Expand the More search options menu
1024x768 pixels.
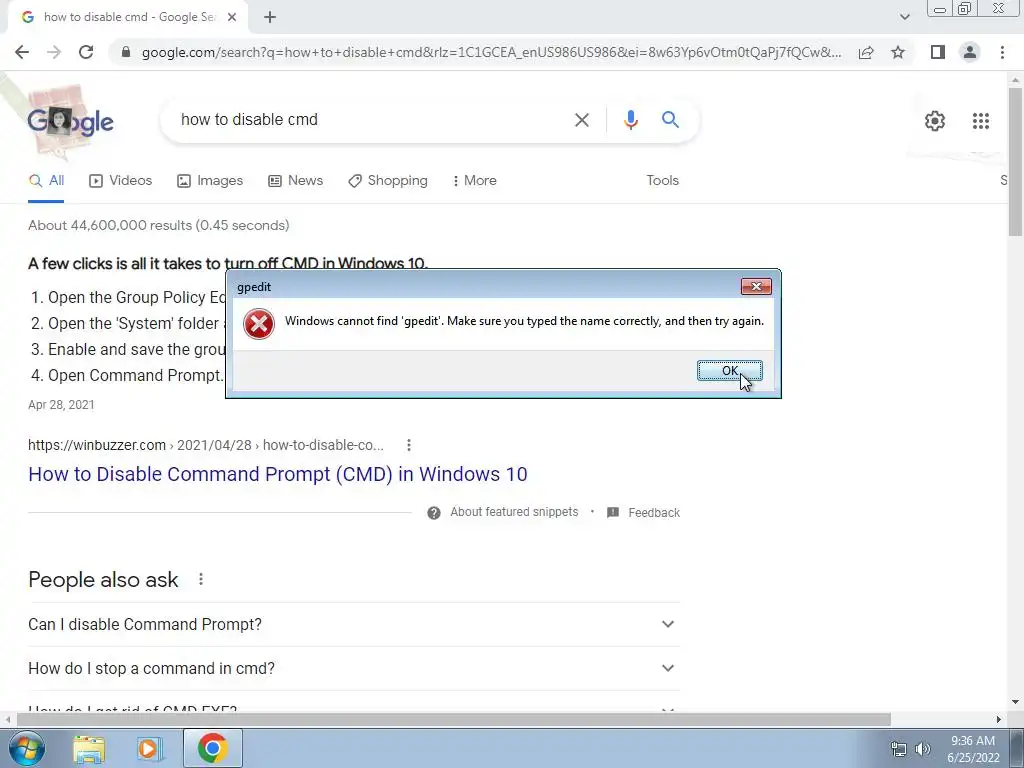coord(475,181)
